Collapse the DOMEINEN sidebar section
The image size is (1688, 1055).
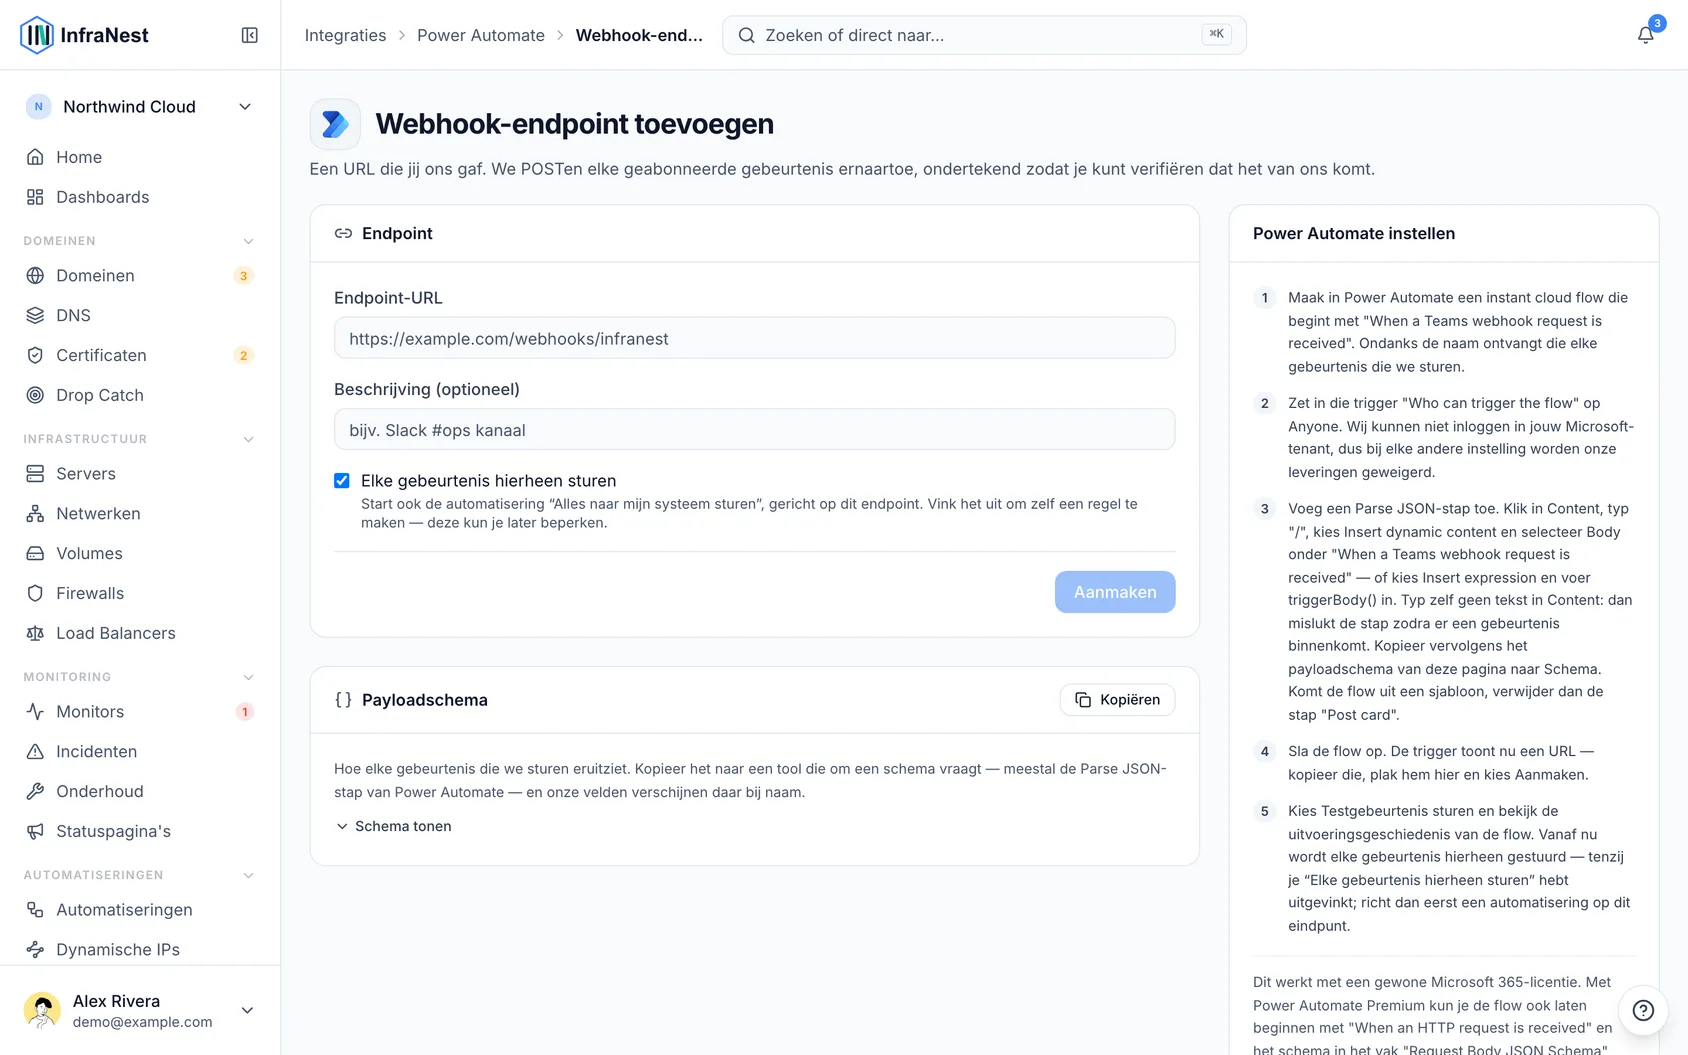(x=248, y=241)
